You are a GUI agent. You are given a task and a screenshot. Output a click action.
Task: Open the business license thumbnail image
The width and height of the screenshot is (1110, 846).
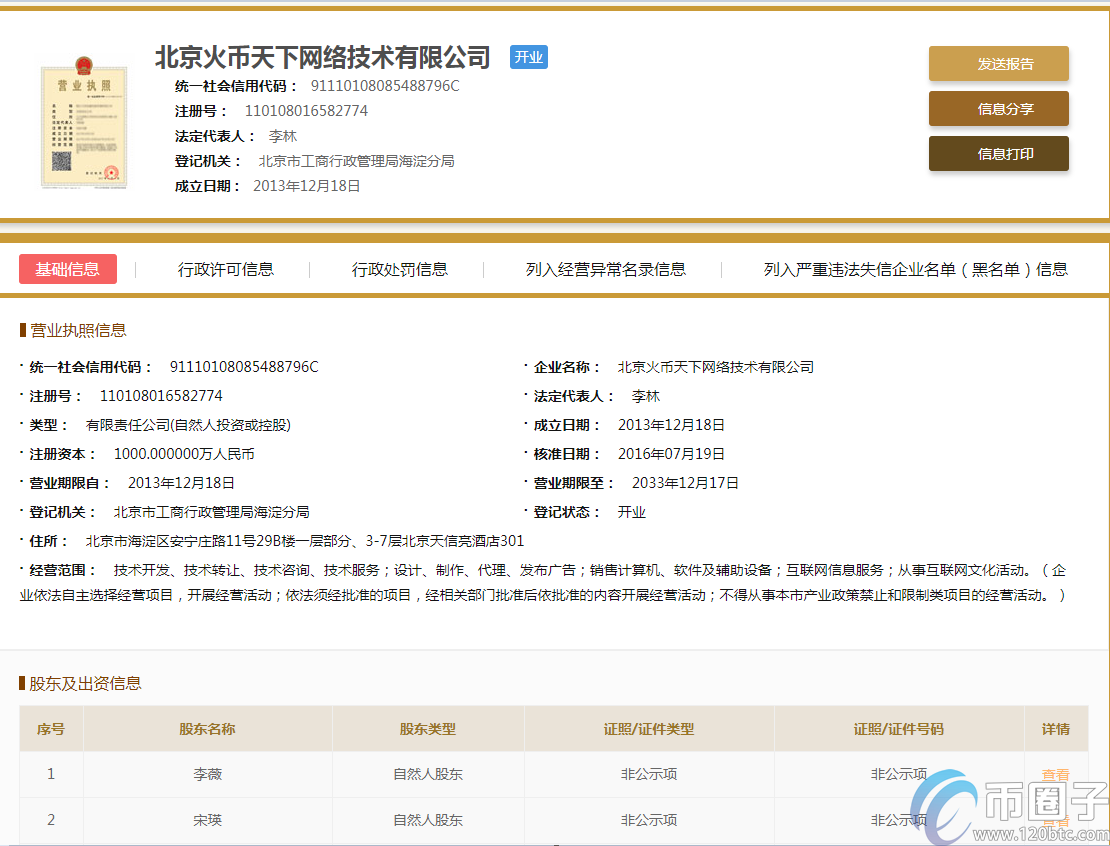point(84,122)
